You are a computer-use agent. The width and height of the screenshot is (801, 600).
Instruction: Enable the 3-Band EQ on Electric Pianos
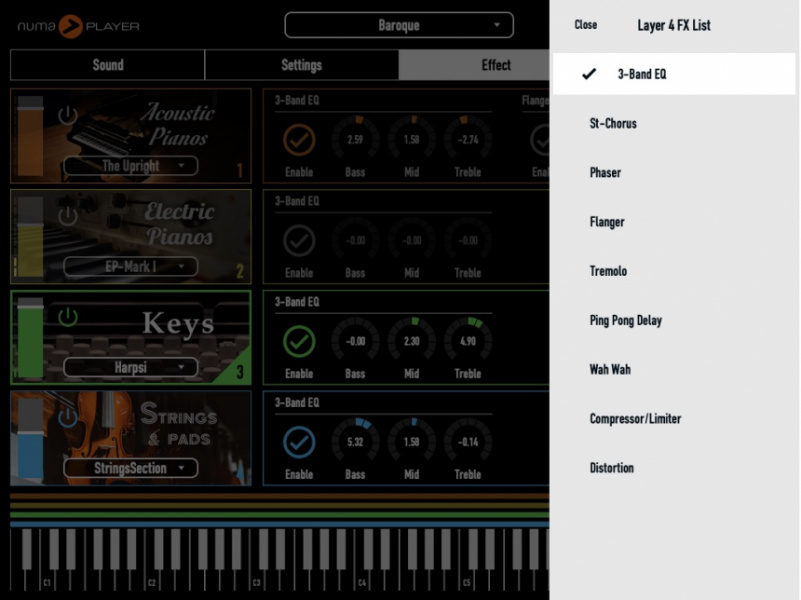coord(299,240)
